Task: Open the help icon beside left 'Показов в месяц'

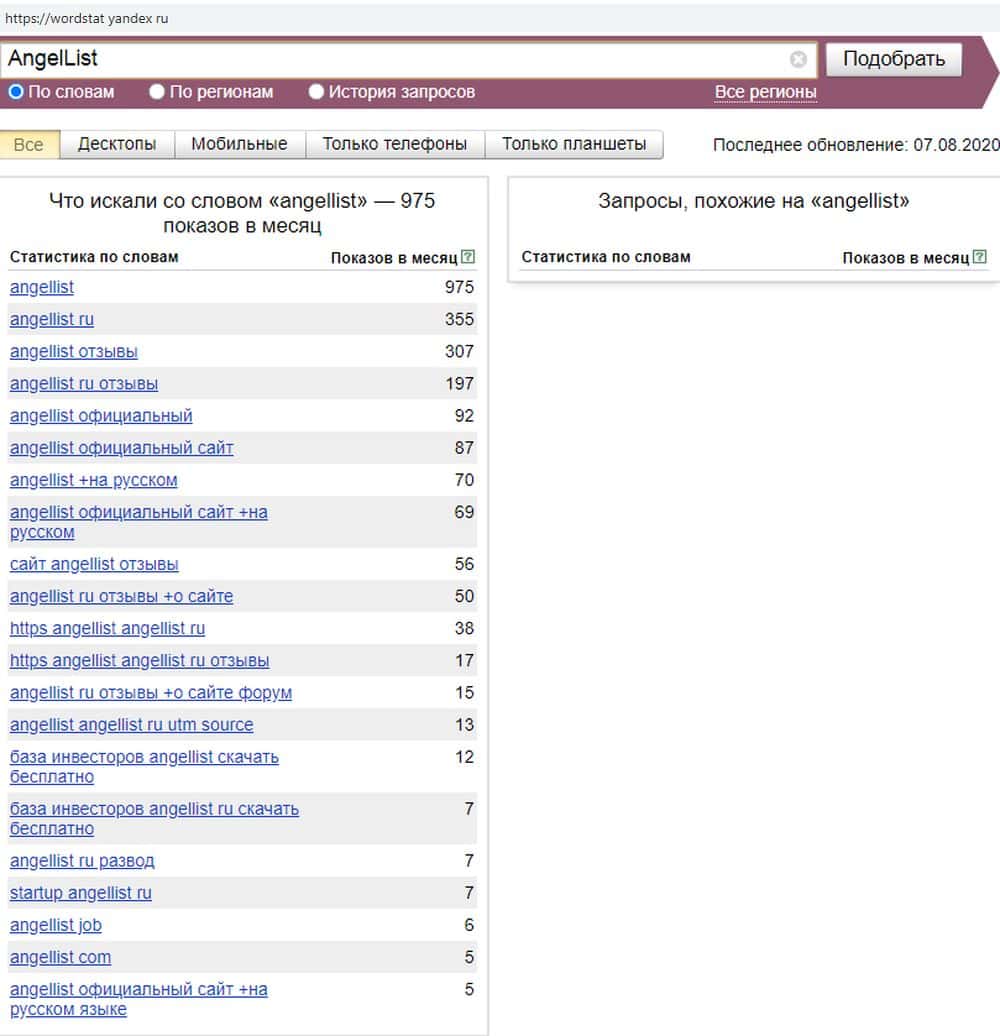Action: pos(468,256)
